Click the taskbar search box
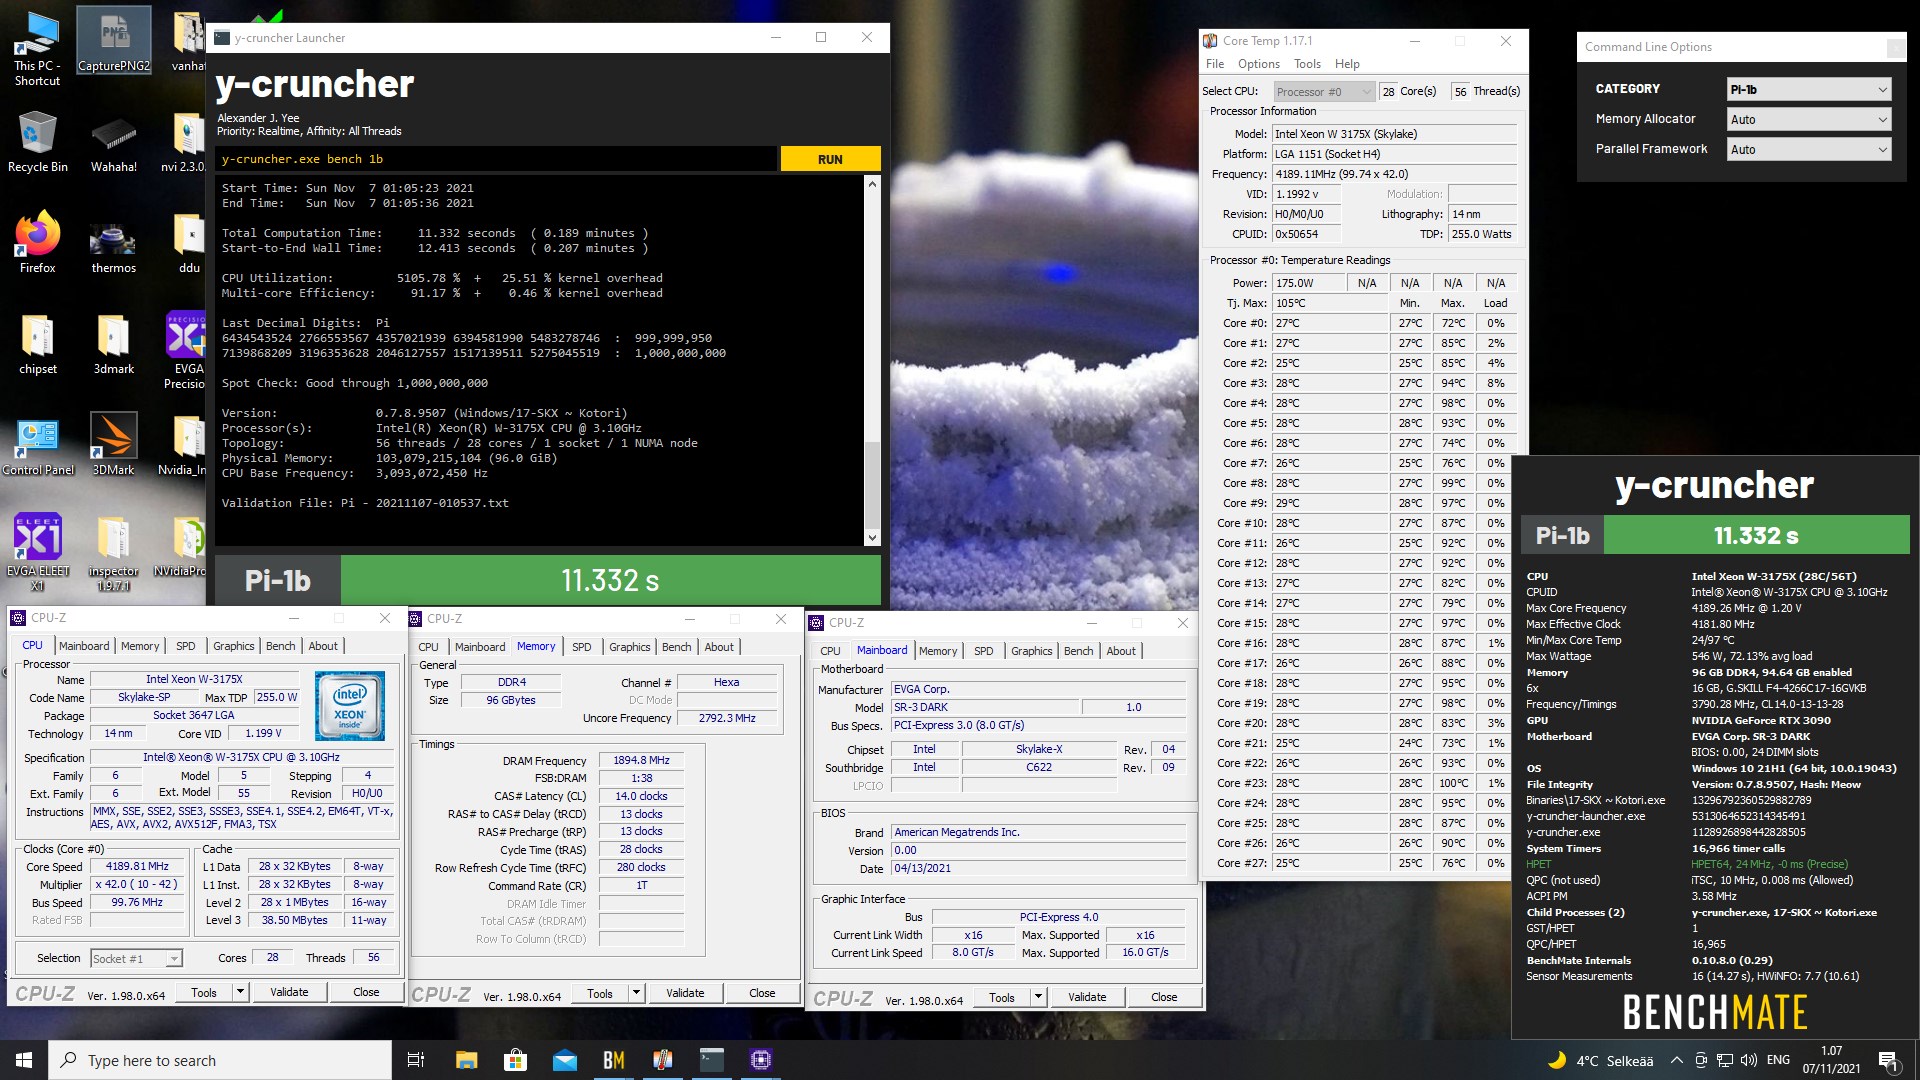 tap(220, 1060)
